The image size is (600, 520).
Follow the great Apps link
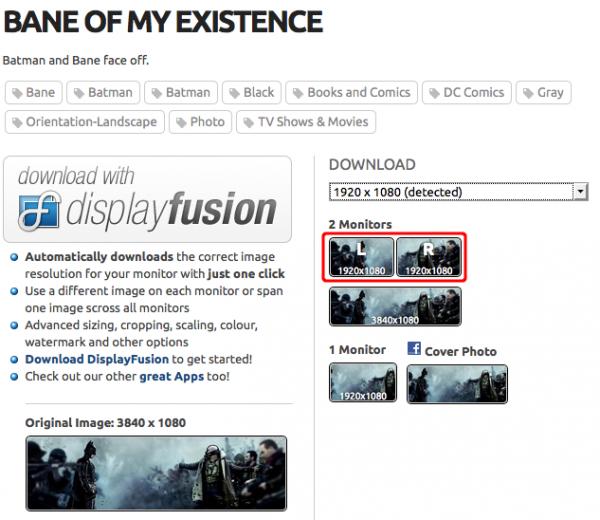[171, 377]
